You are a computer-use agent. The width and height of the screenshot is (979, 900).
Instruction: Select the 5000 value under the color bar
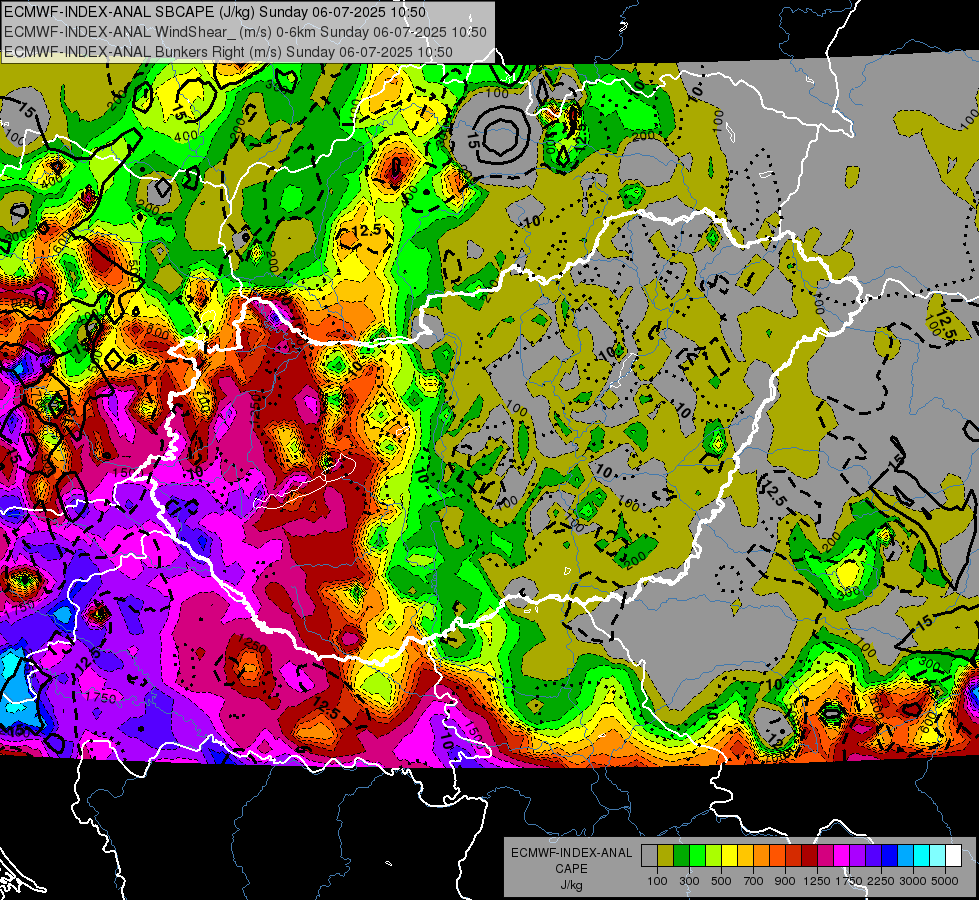945,881
